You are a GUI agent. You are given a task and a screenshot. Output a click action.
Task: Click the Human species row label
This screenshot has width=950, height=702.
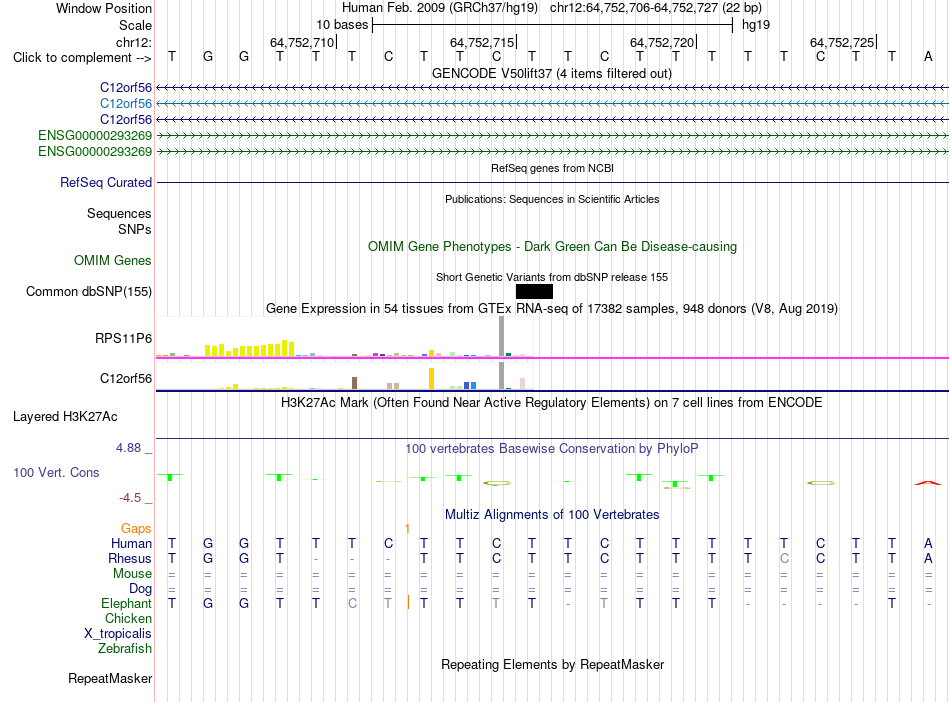[x=131, y=543]
